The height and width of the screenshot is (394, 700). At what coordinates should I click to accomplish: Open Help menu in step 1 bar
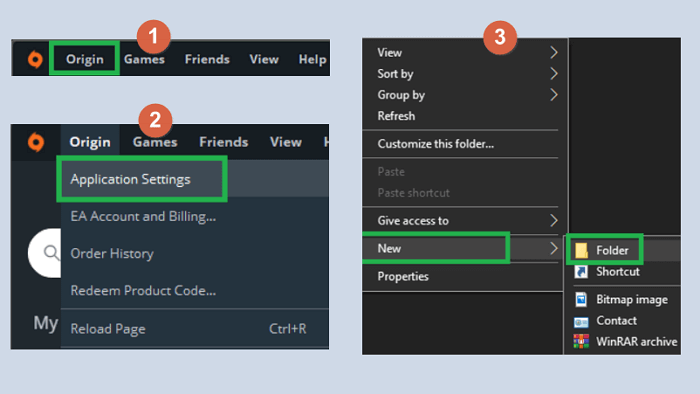click(x=312, y=59)
